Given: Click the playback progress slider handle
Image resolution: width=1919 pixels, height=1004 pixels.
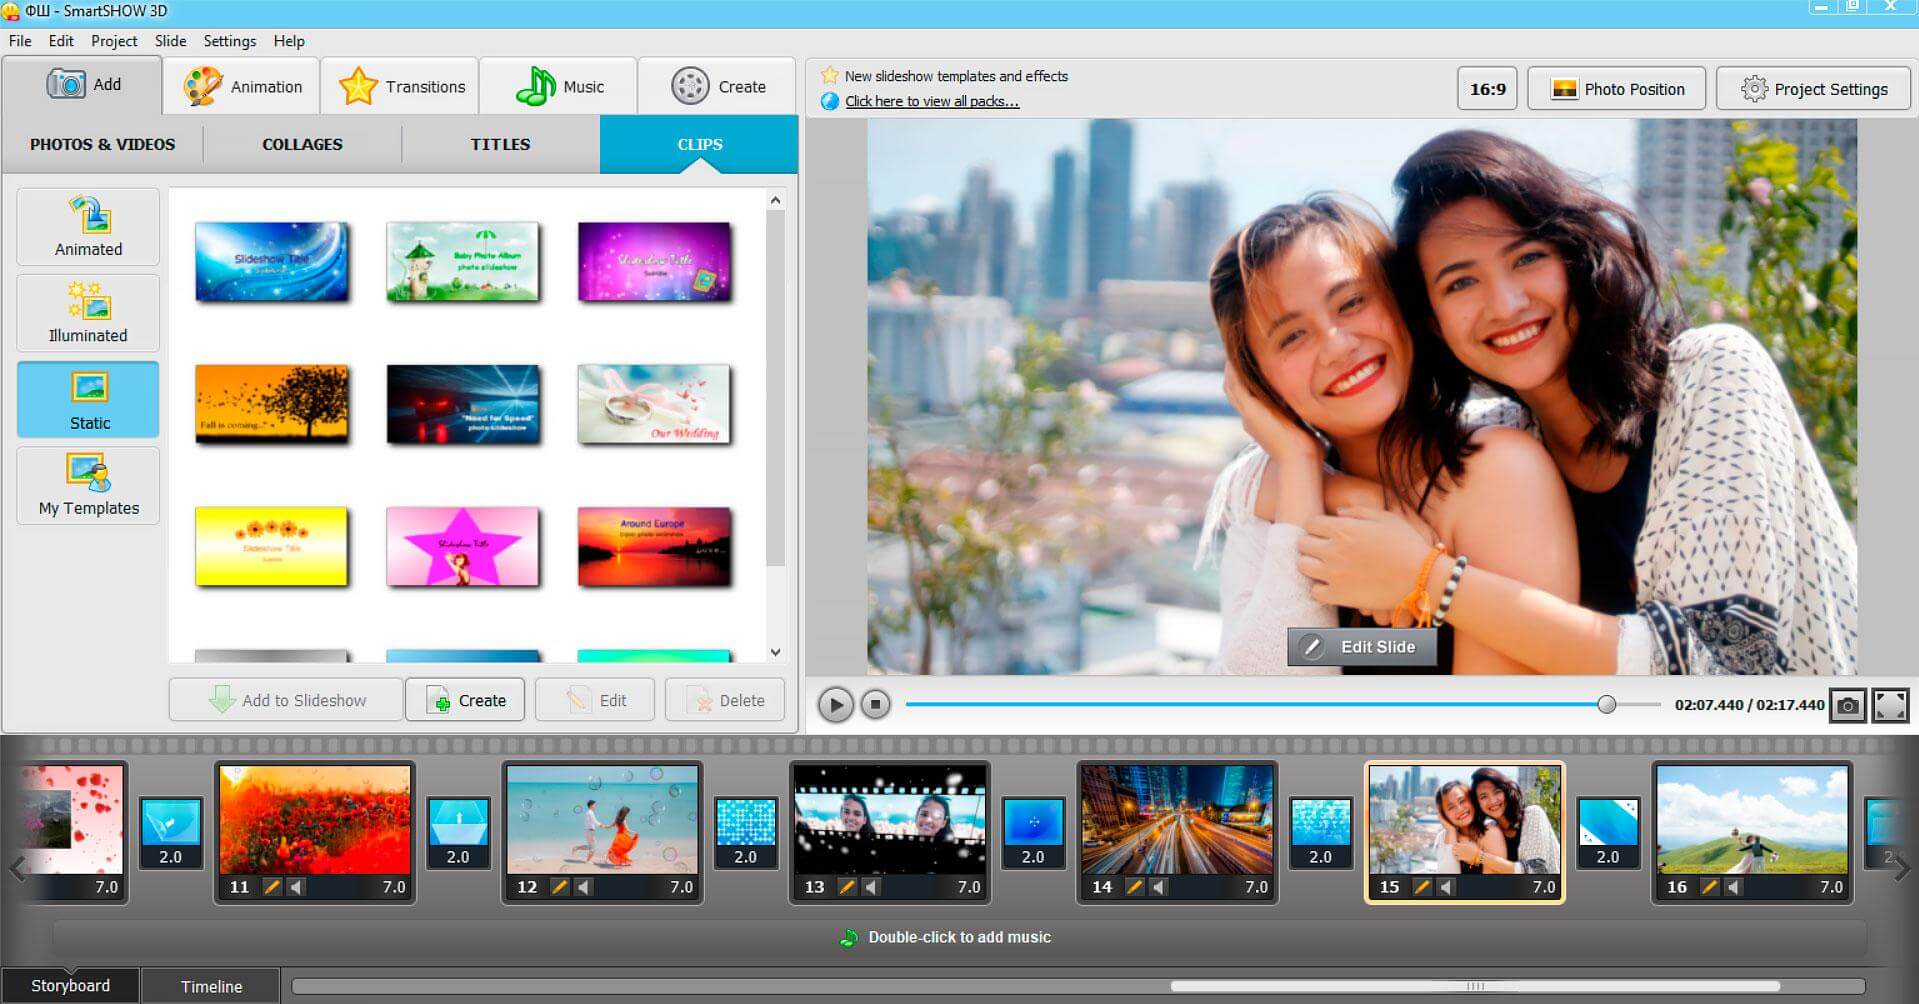Looking at the screenshot, I should tap(1607, 704).
